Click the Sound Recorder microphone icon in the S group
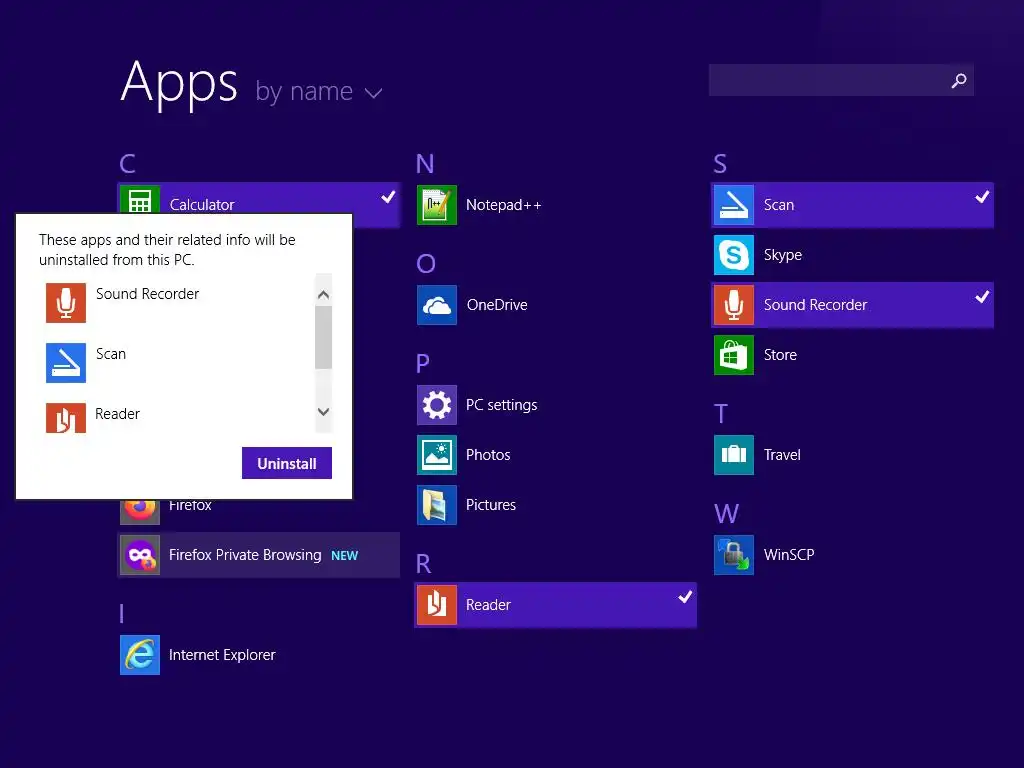This screenshot has height=768, width=1024. [734, 305]
